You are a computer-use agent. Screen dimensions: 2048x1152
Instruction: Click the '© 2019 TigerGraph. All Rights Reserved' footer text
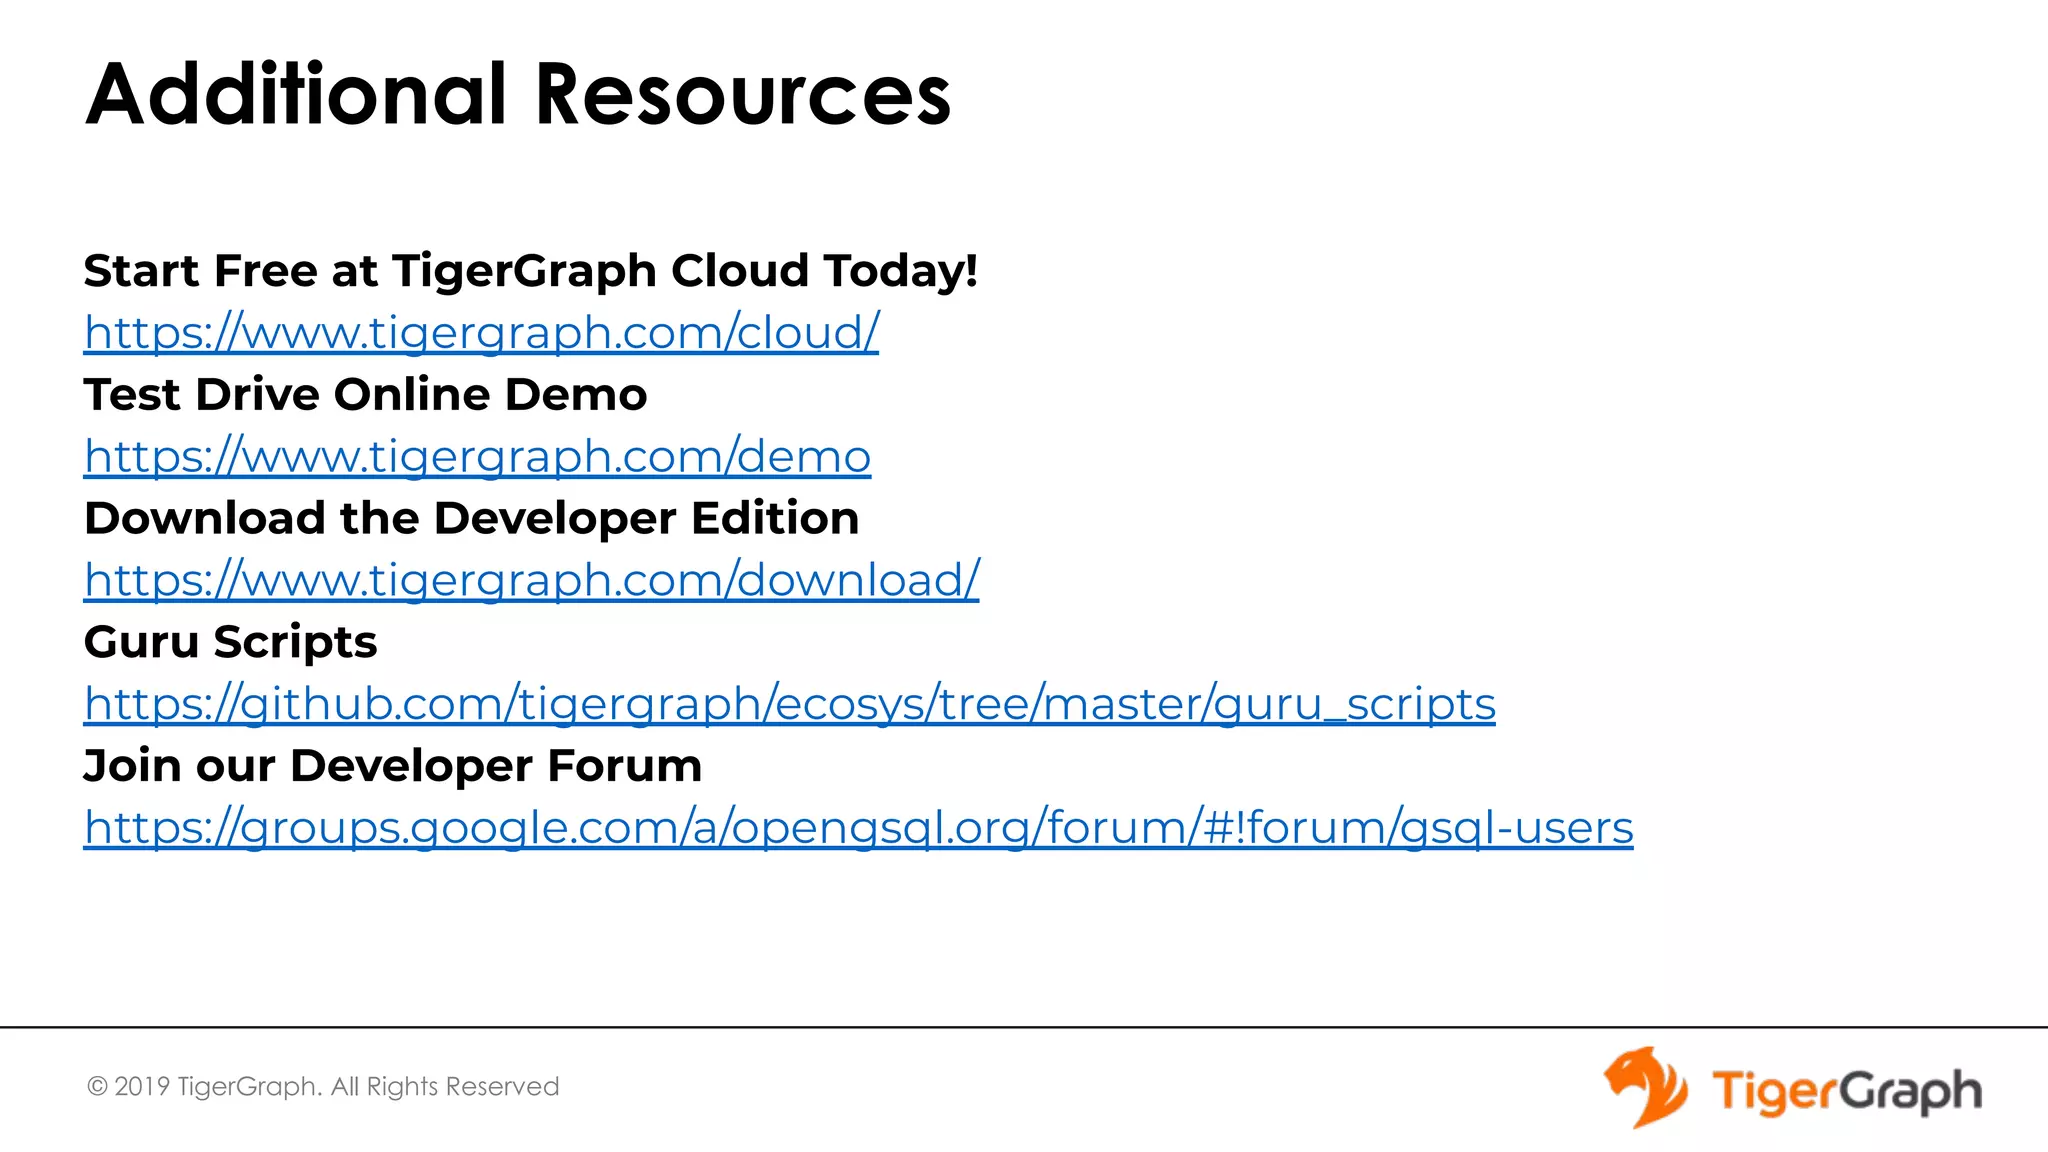point(323,1086)
